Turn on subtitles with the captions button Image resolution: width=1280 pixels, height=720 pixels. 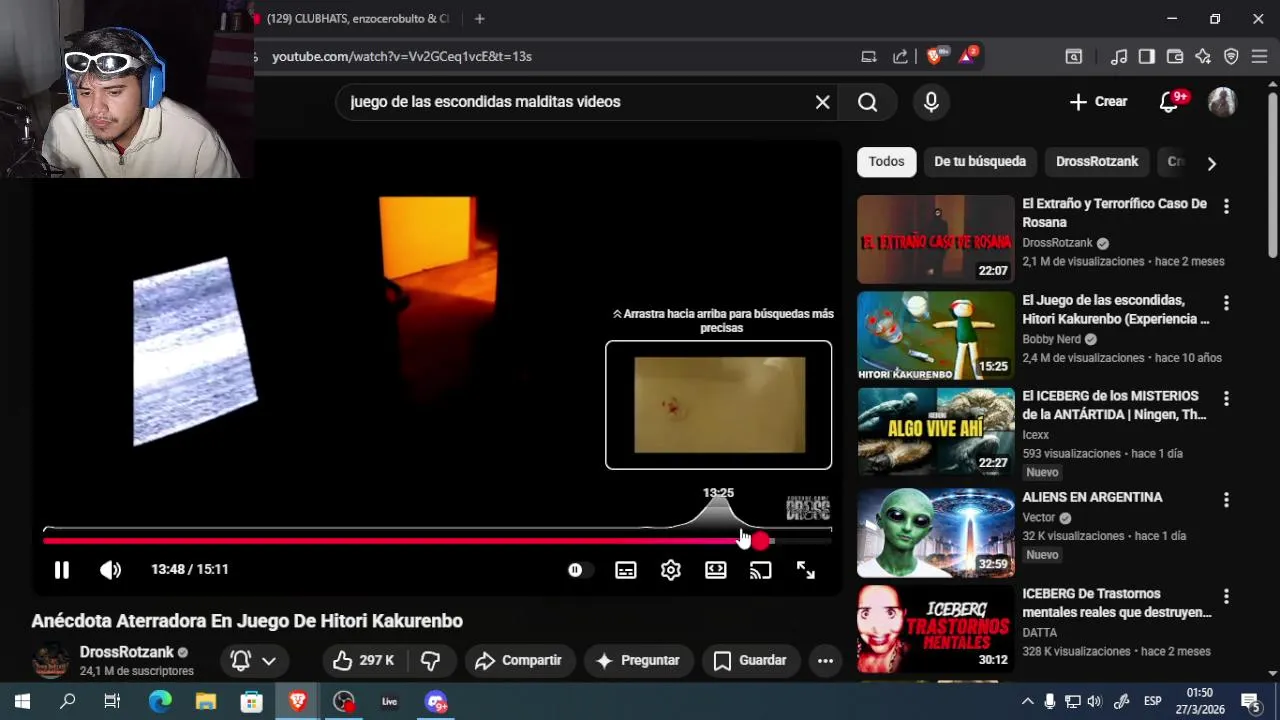coord(626,570)
